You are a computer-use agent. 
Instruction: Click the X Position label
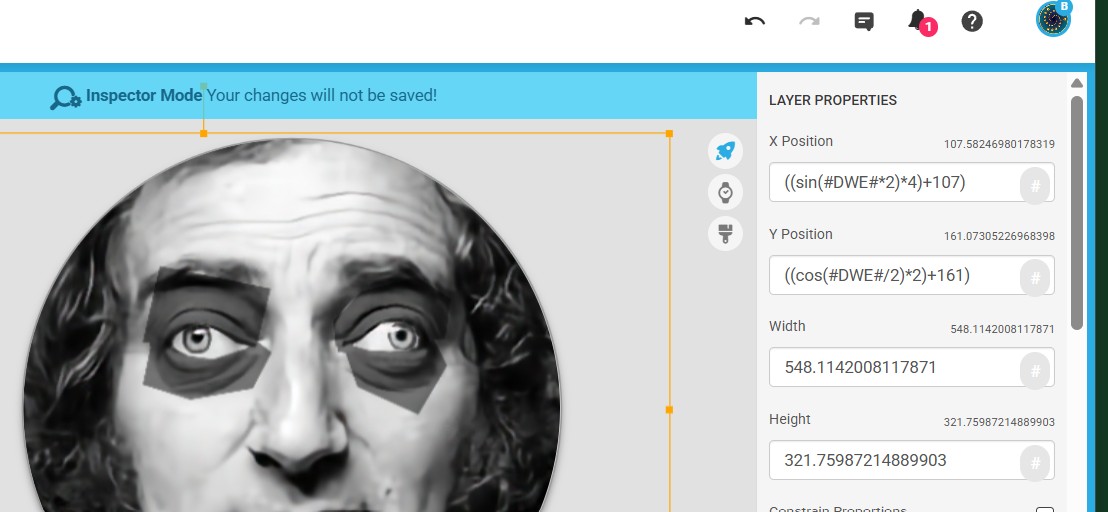pyautogui.click(x=801, y=141)
